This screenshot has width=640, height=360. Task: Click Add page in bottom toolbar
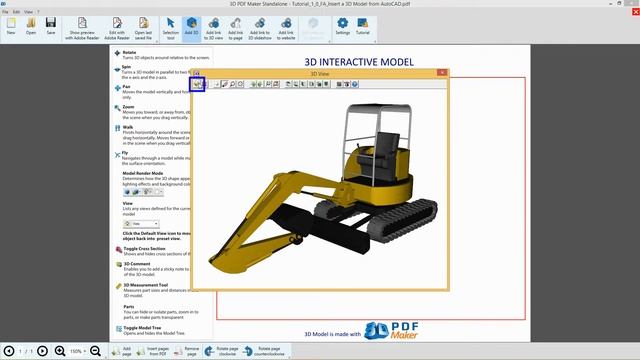[122, 351]
